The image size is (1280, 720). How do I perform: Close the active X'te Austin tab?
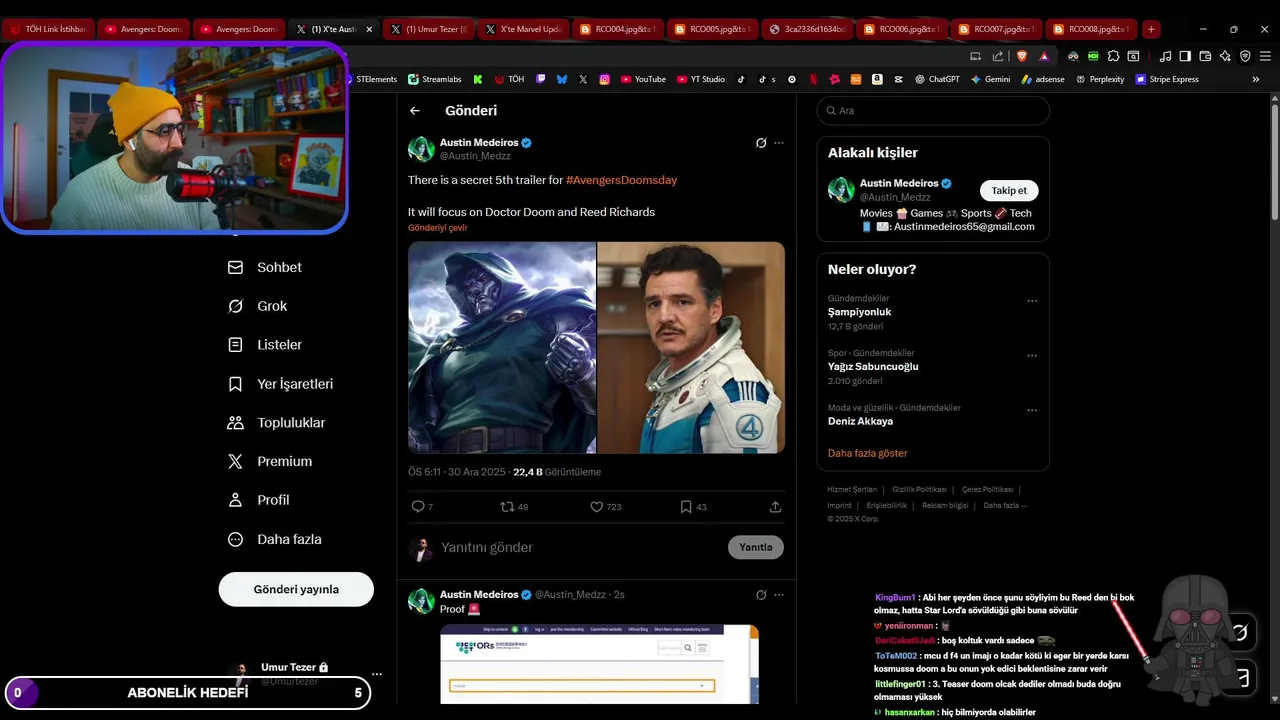coord(369,29)
